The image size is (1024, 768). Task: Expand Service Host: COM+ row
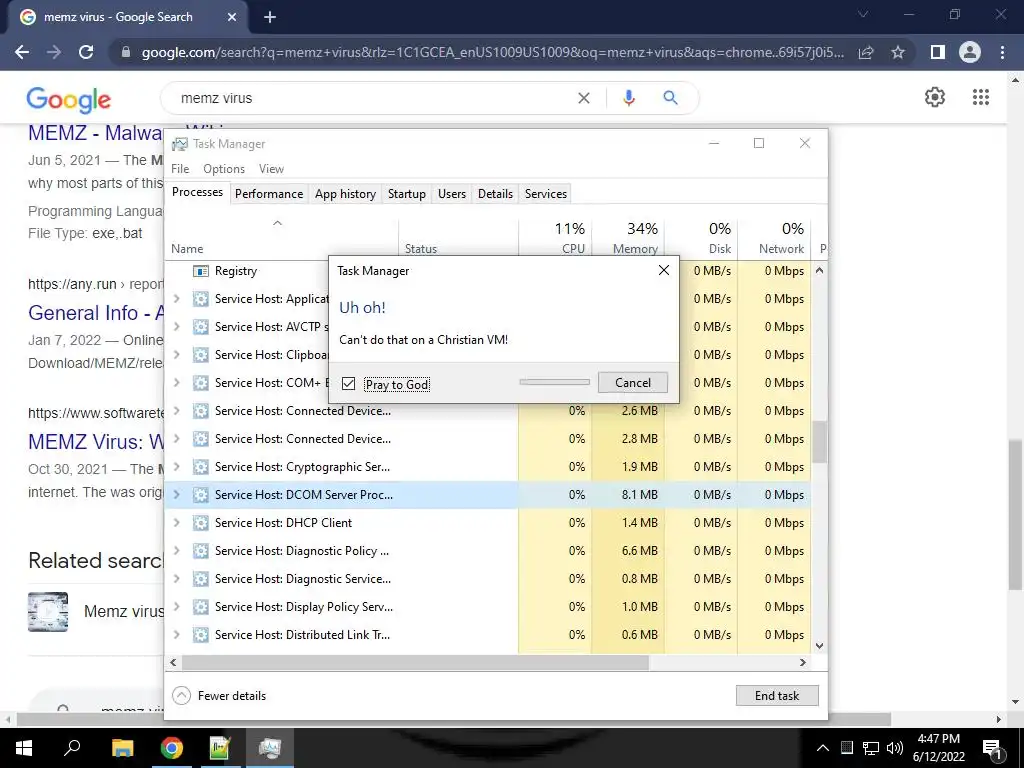pos(176,383)
